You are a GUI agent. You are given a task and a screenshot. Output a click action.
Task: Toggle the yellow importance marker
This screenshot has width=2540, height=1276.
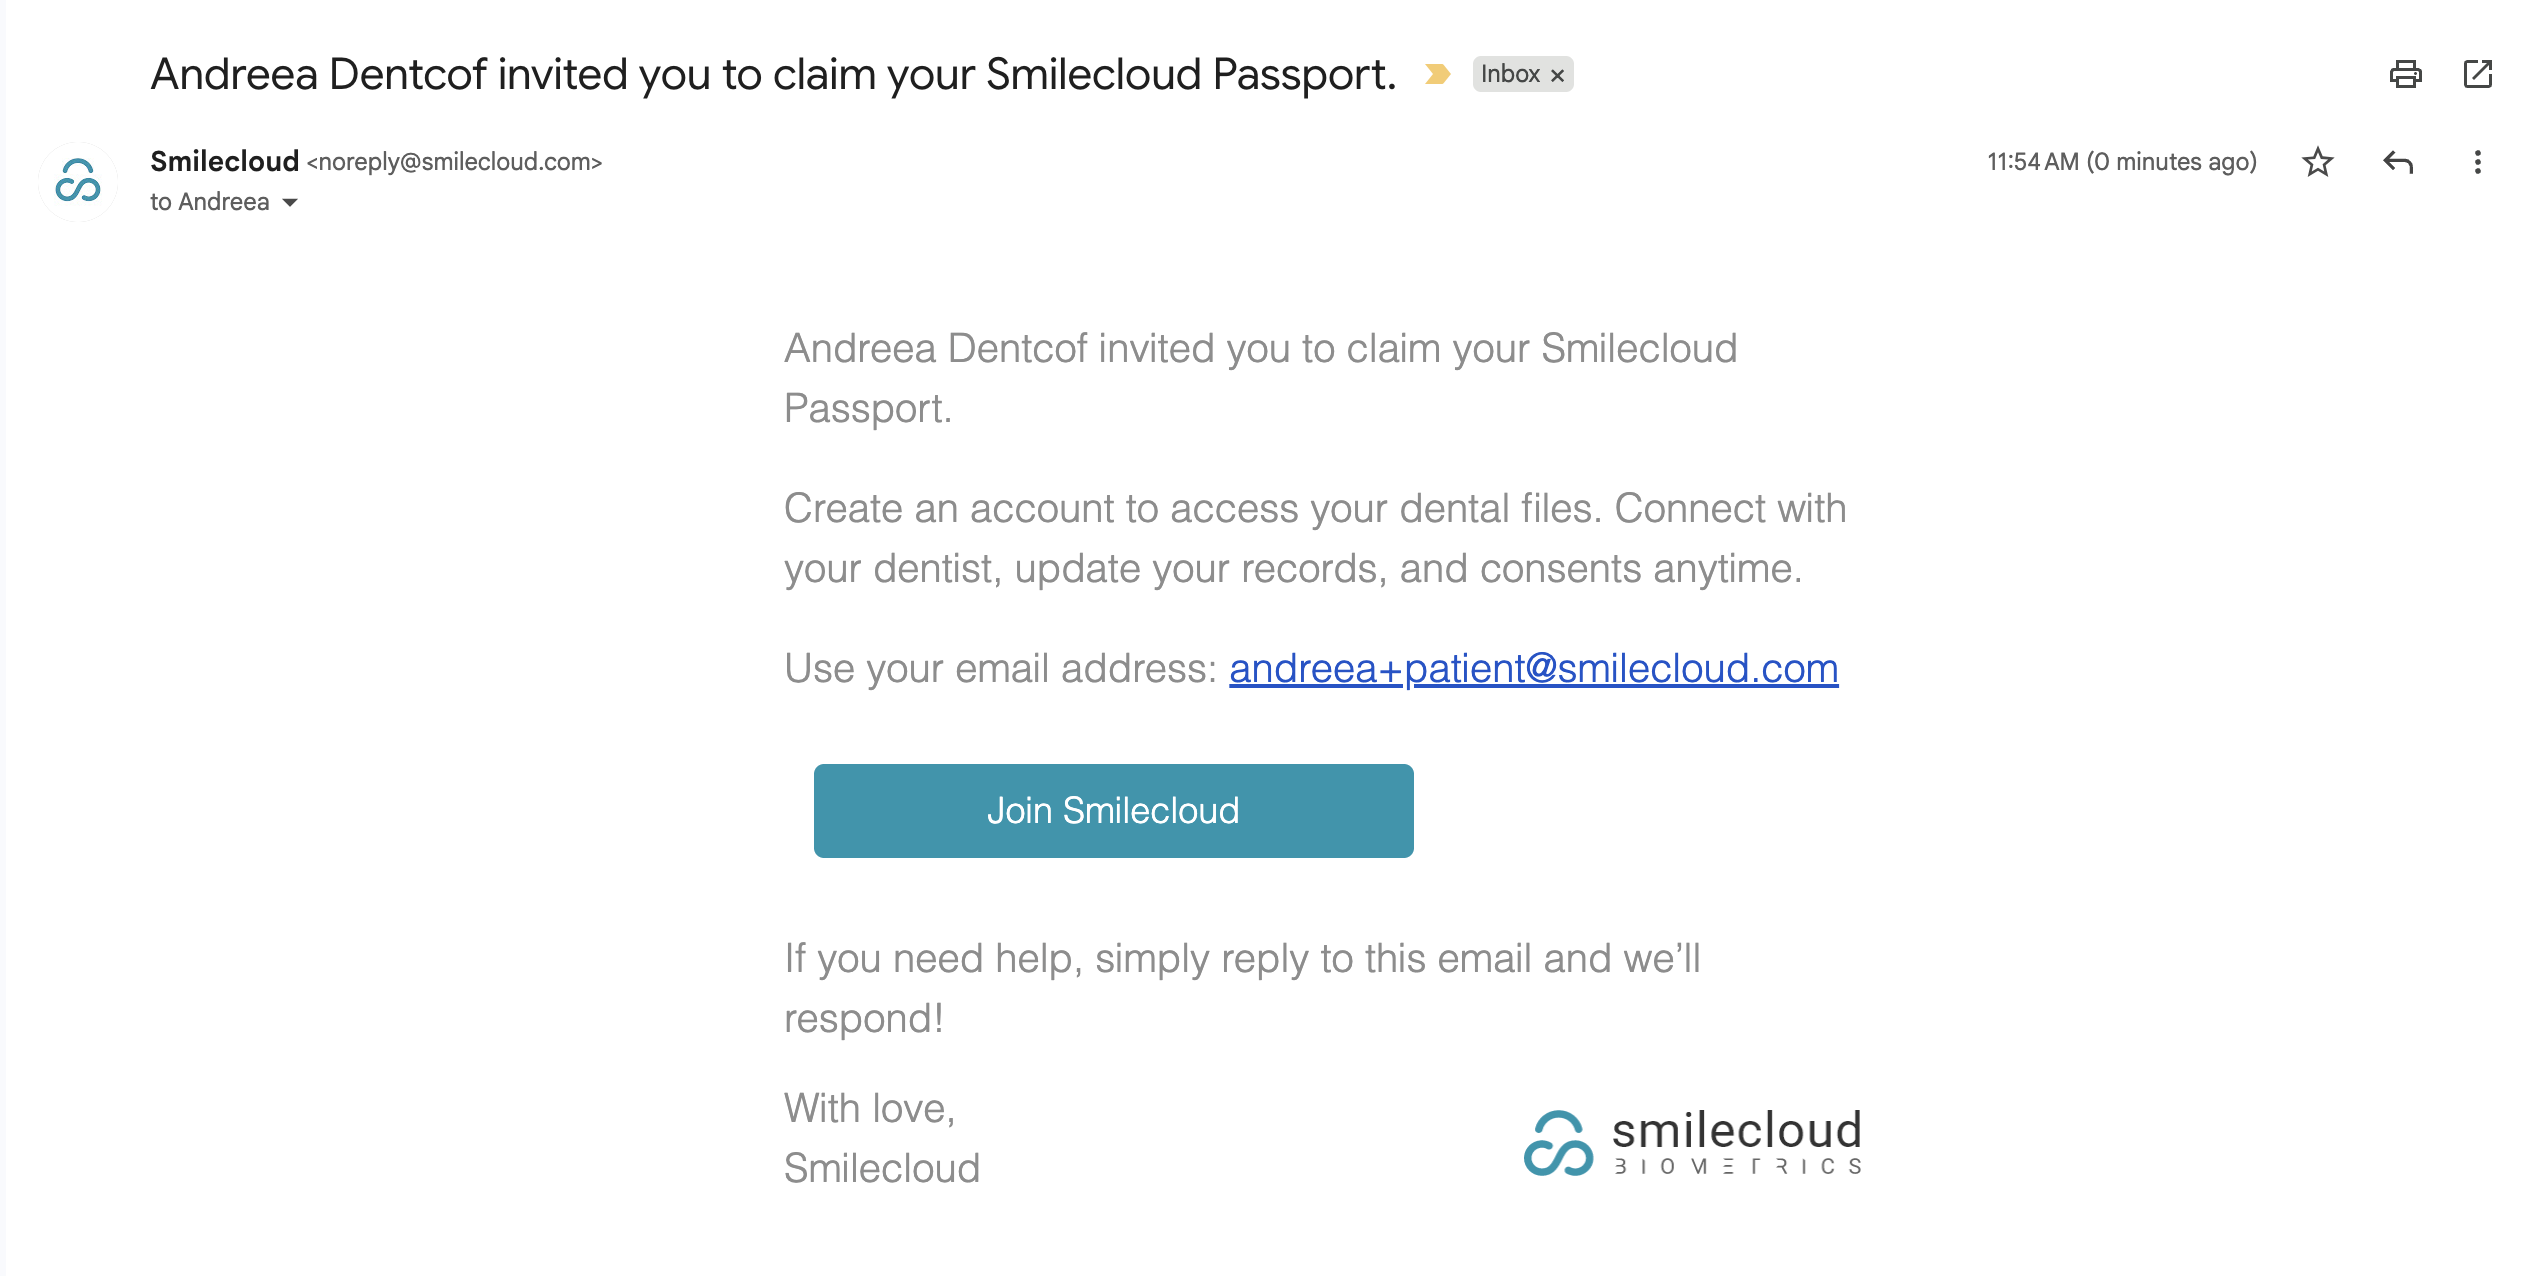(1437, 74)
